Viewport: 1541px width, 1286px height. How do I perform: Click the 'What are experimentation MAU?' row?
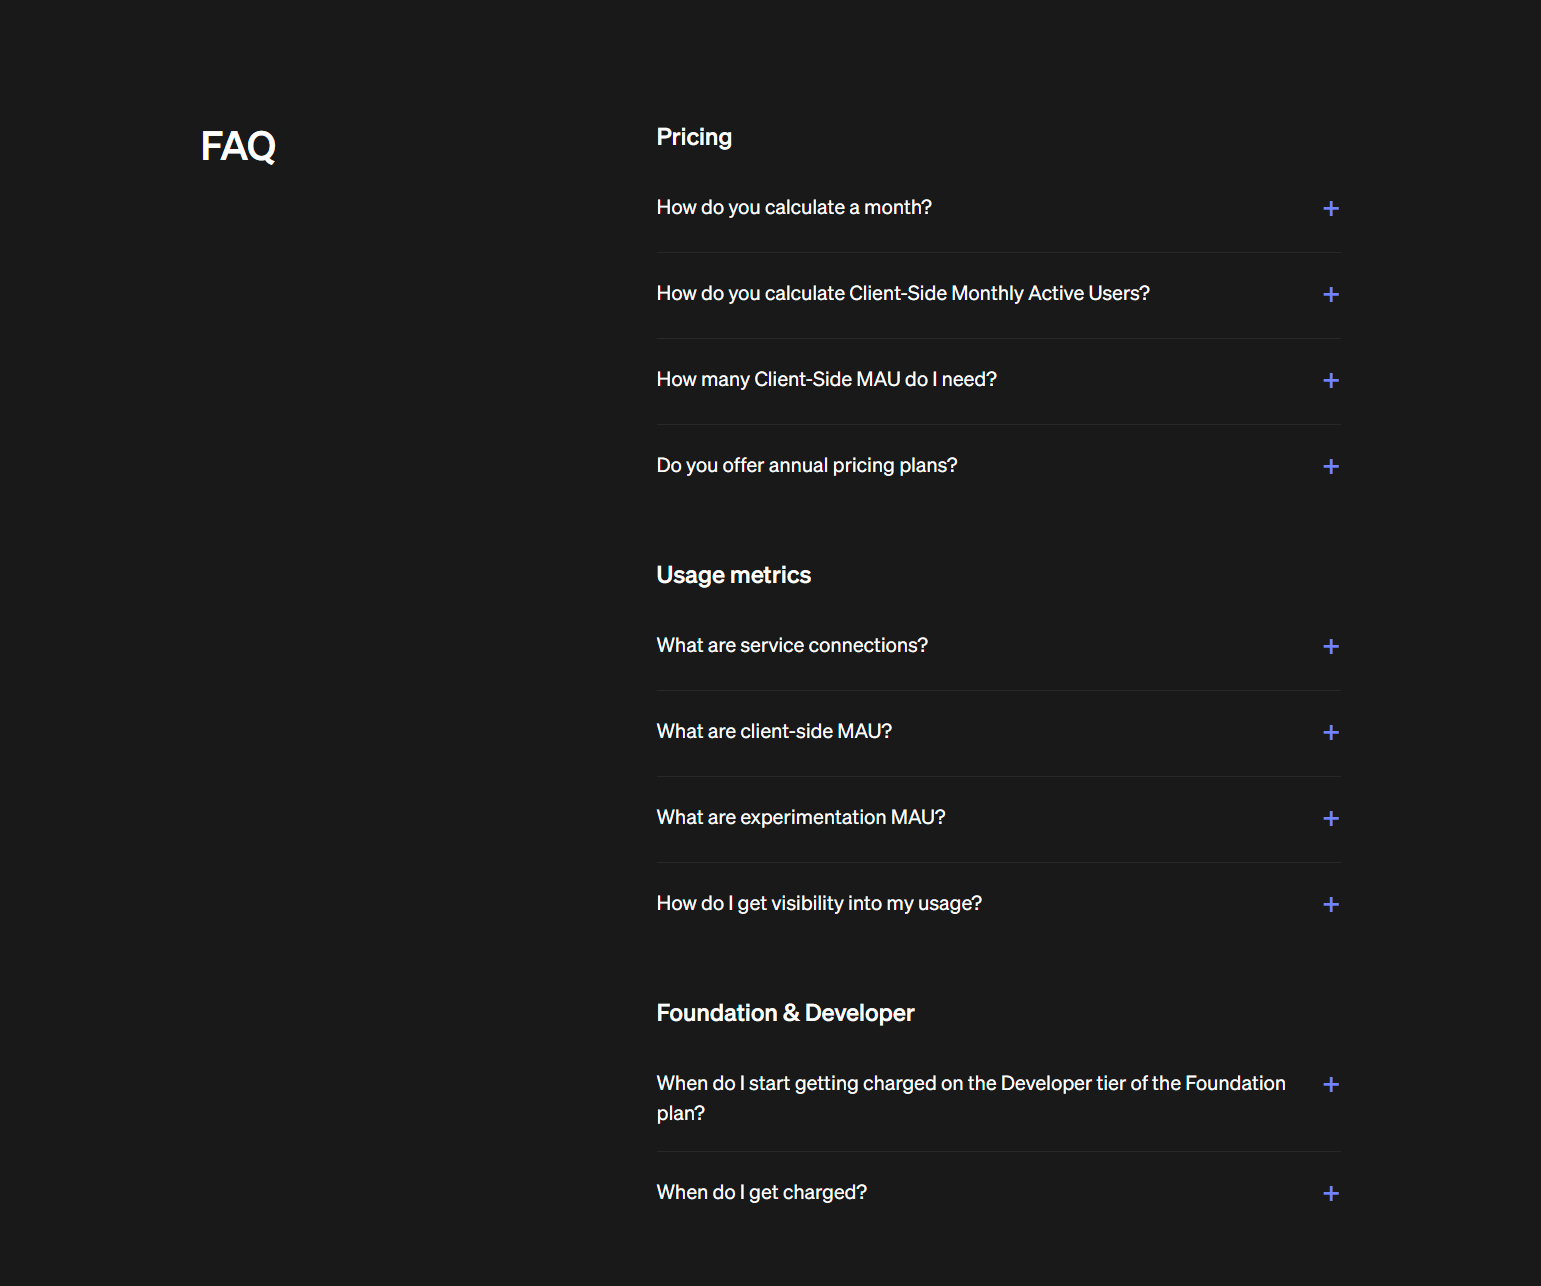[x=800, y=817]
